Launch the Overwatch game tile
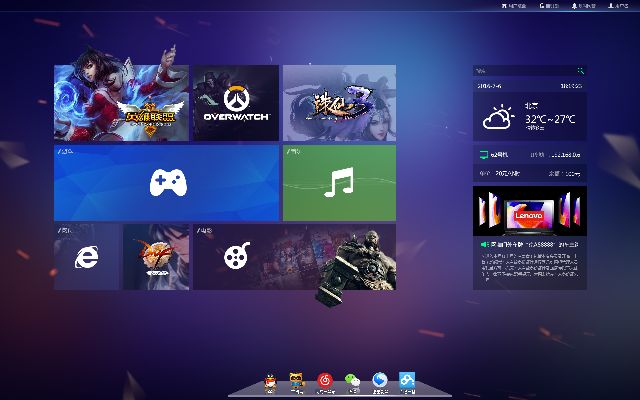Image resolution: width=640 pixels, height=400 pixels. click(x=236, y=103)
